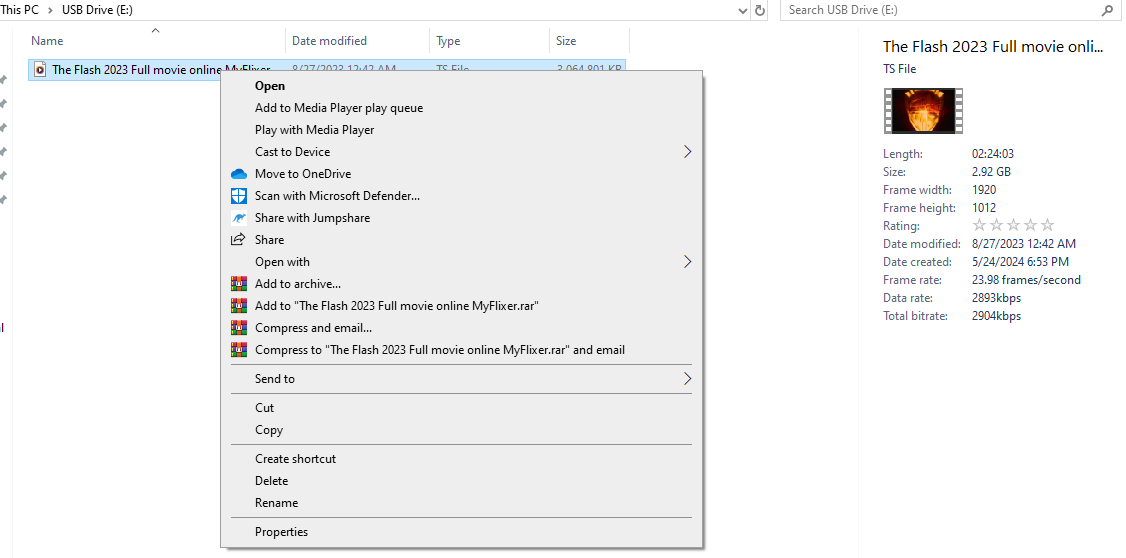Expand the Cast to Device submenu arrow
The width and height of the screenshot is (1126, 558).
tap(687, 152)
